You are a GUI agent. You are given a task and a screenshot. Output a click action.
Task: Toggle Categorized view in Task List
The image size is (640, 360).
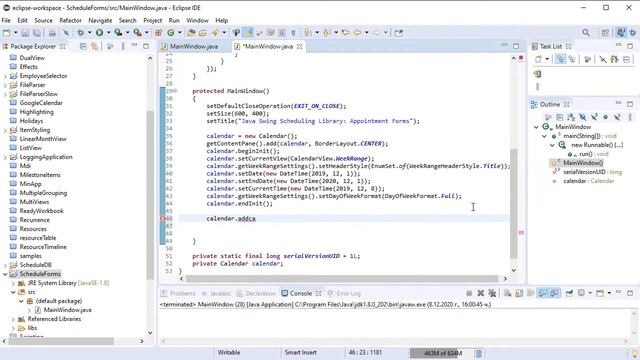point(561,59)
